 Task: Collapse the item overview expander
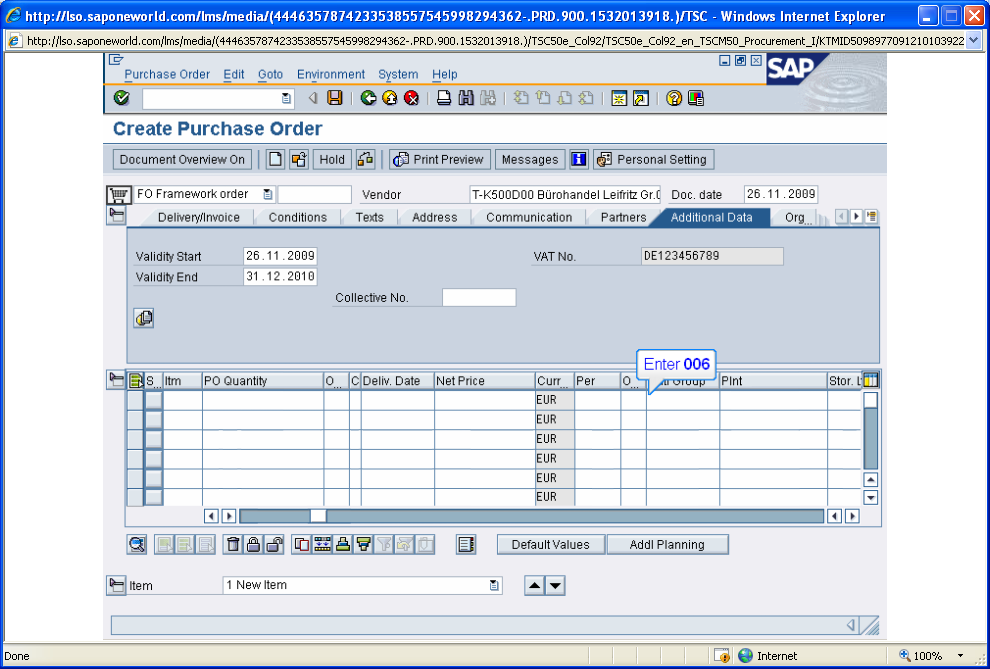(x=116, y=380)
